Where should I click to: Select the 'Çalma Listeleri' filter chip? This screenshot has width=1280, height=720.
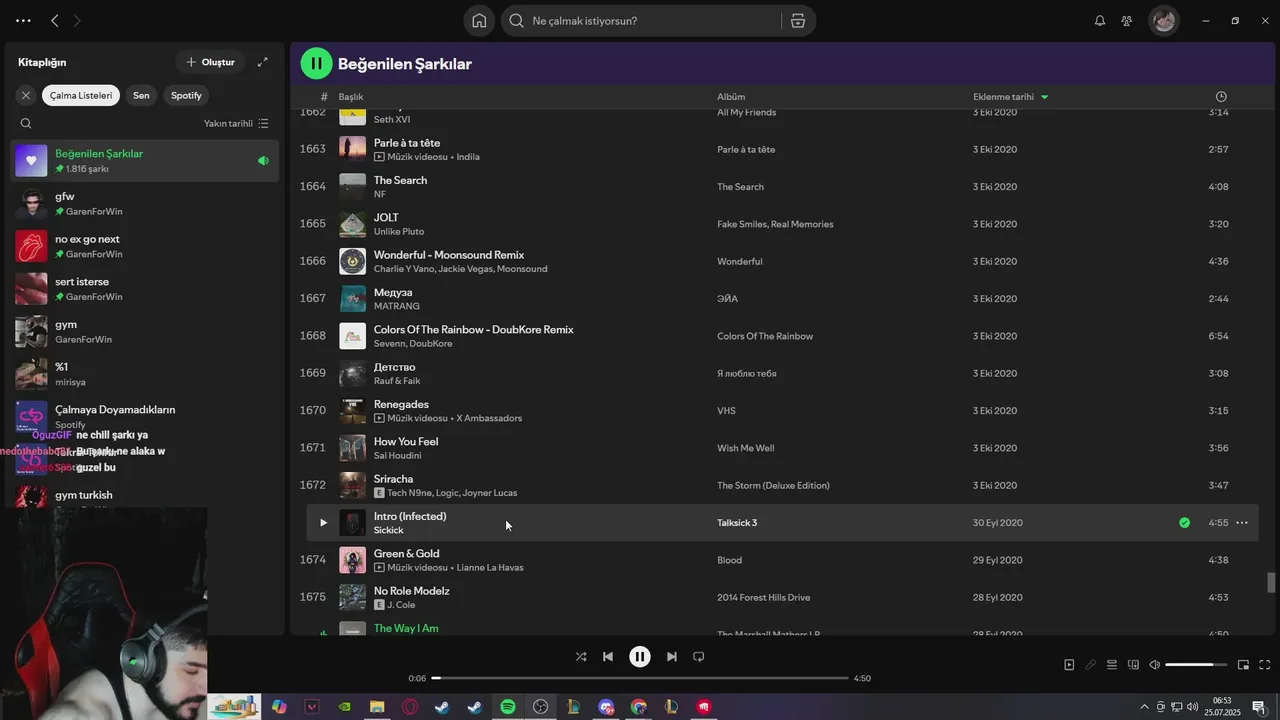(81, 95)
